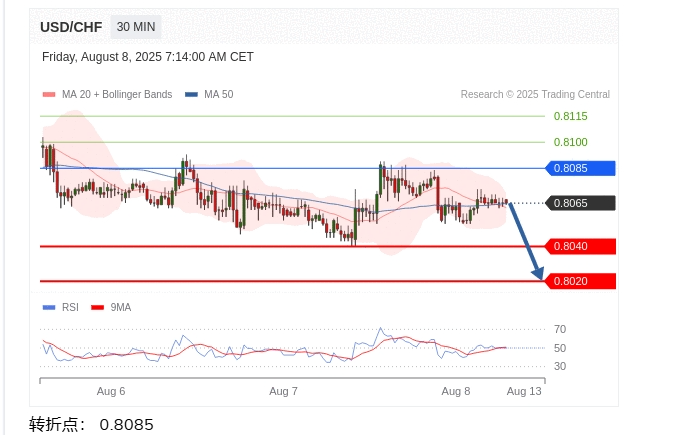Click the 0.8115 resistance level label
The height and width of the screenshot is (435, 674).
(x=570, y=116)
